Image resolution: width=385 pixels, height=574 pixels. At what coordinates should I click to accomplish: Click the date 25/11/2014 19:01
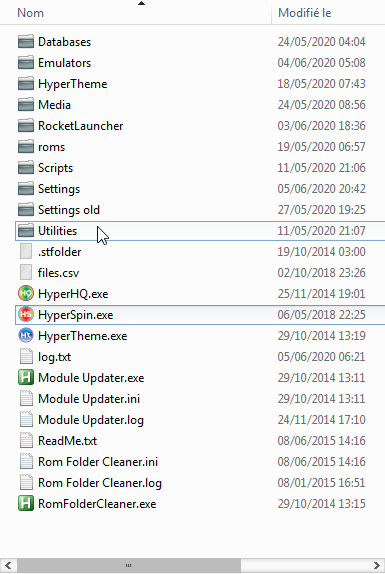321,294
